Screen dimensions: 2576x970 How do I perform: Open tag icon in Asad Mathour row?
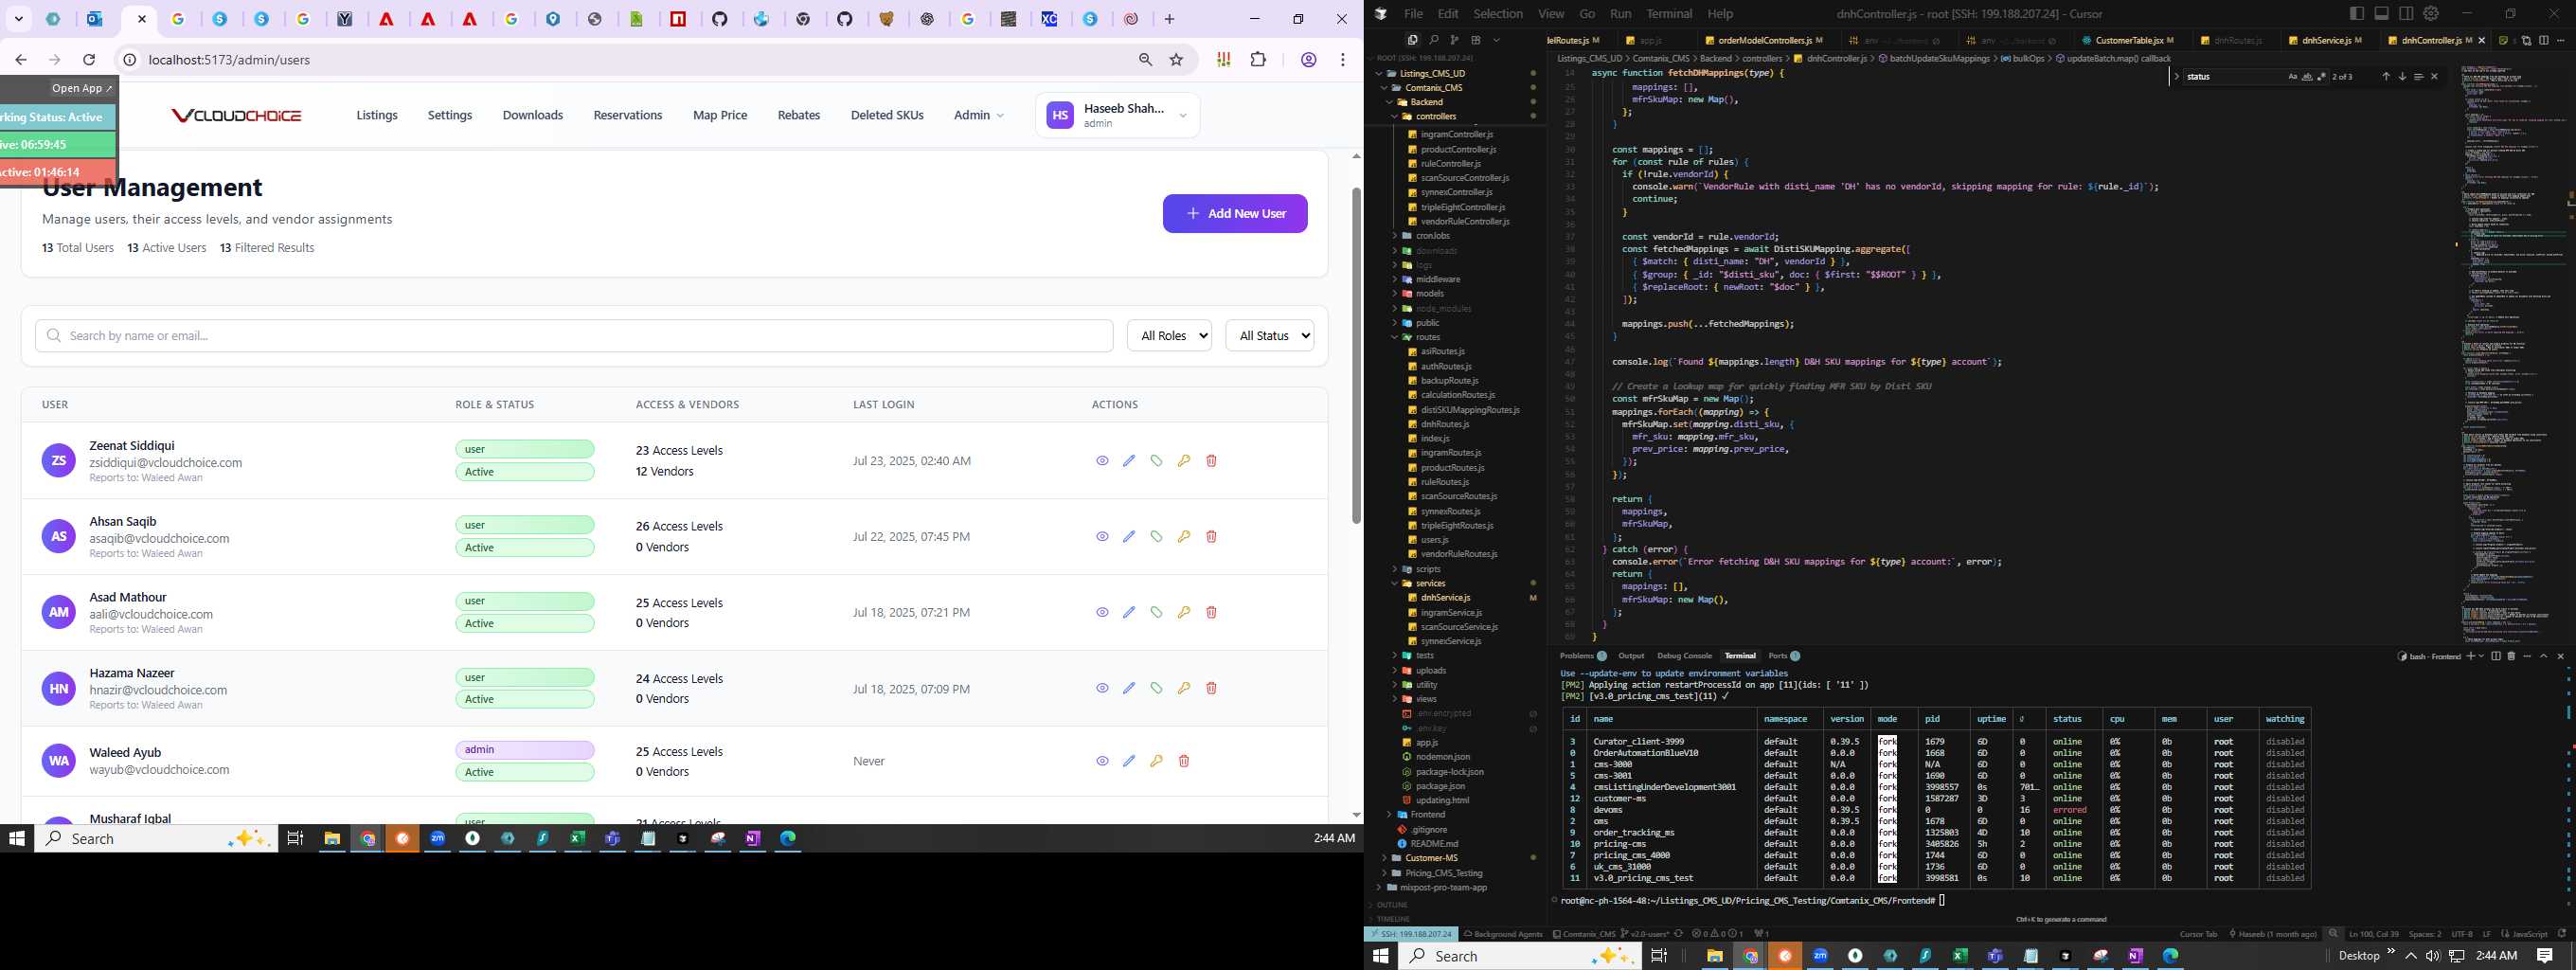click(1156, 612)
